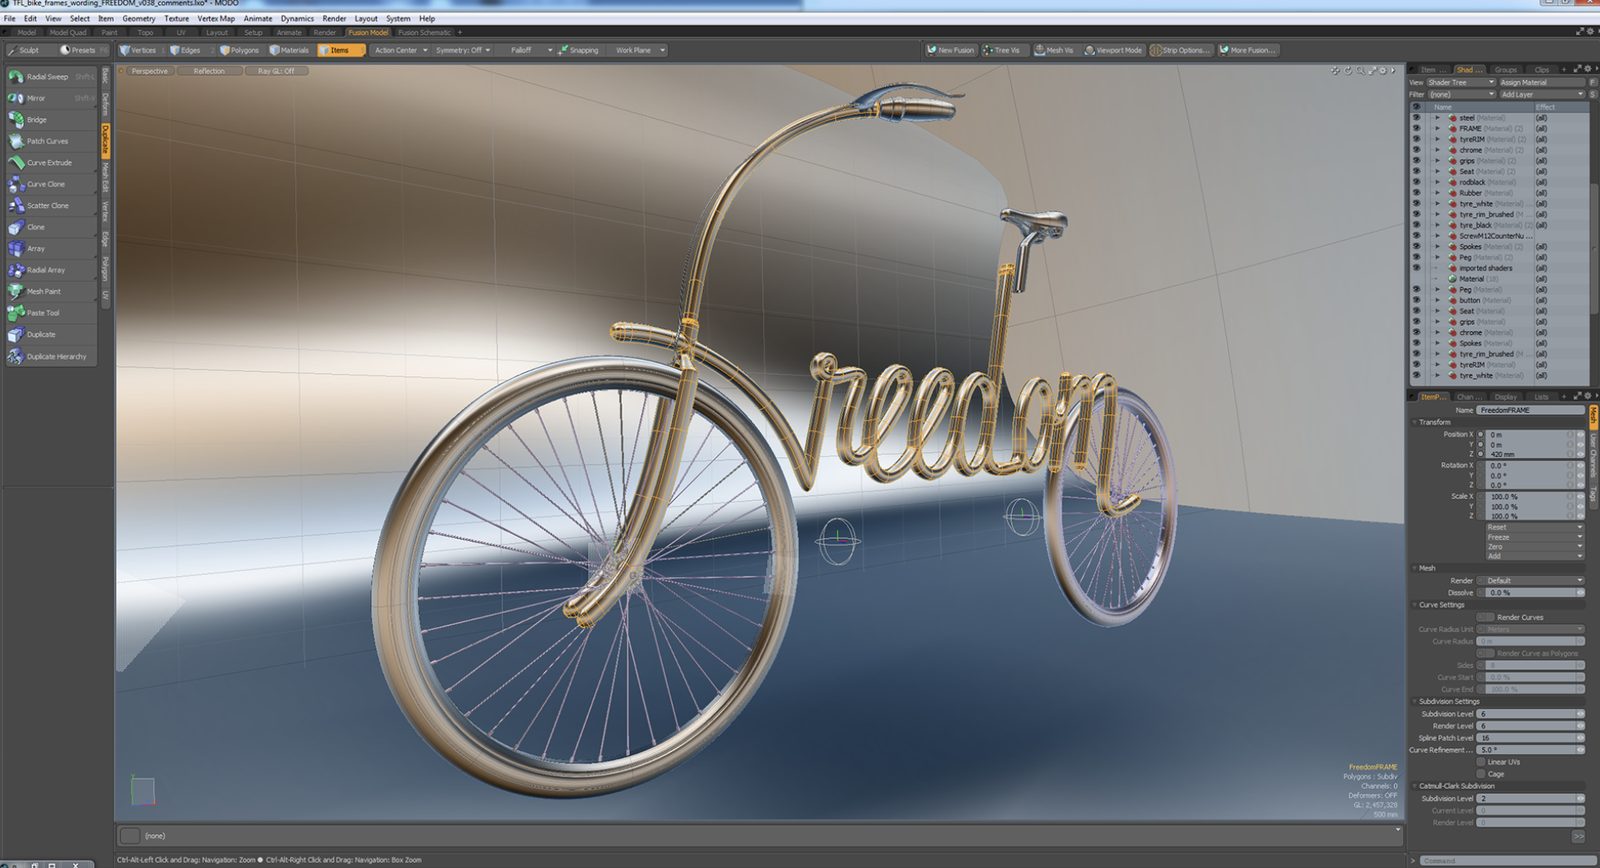The height and width of the screenshot is (868, 1600).
Task: Open the Vertex Map menu
Action: 216,18
